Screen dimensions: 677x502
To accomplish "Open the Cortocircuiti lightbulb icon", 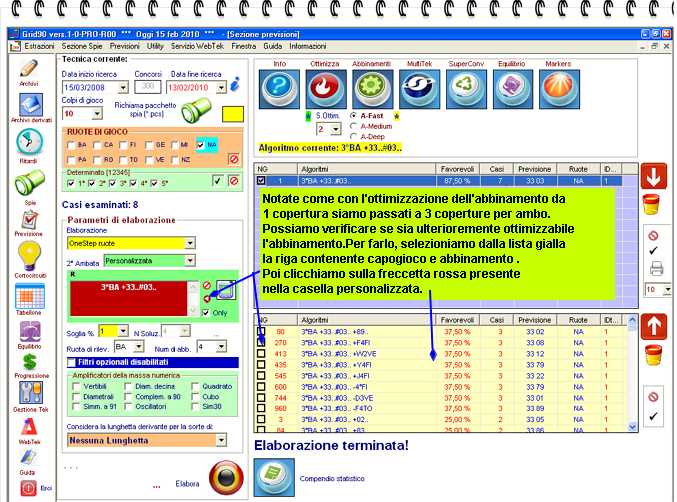I will pos(29,256).
